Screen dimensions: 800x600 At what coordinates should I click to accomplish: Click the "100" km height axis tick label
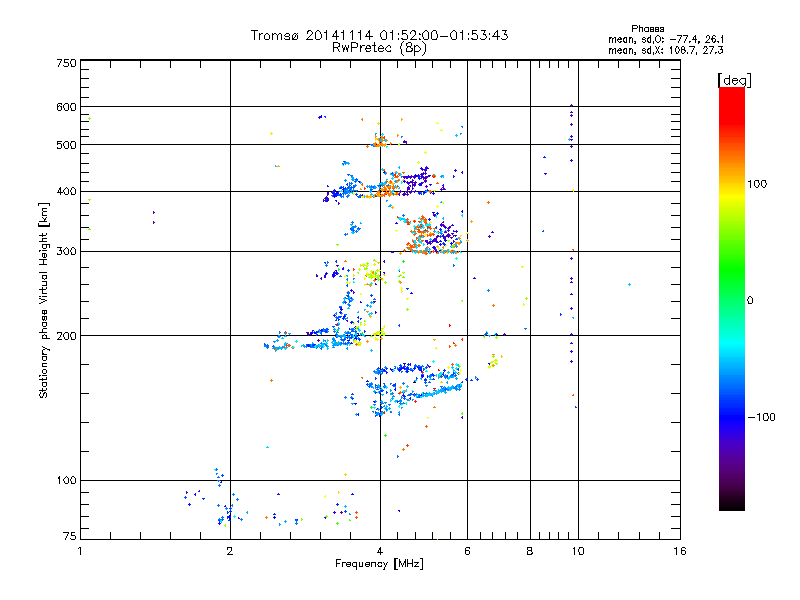click(66, 480)
